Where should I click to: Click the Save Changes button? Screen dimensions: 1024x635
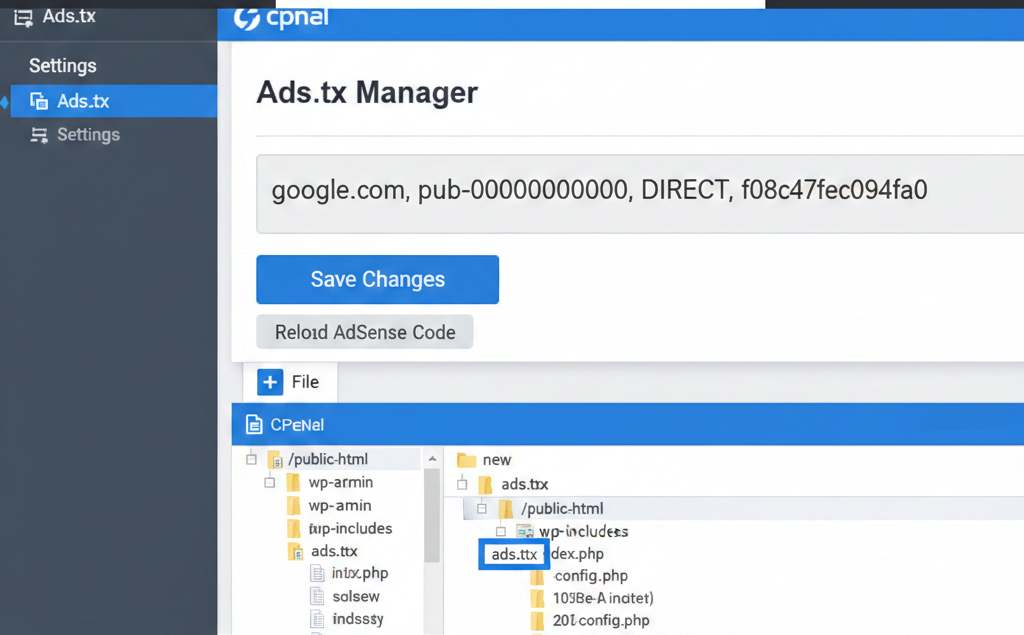377,280
